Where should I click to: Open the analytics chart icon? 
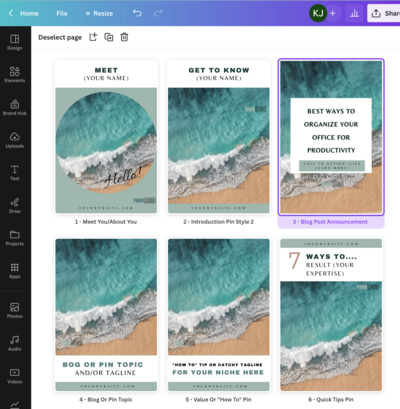(x=354, y=13)
